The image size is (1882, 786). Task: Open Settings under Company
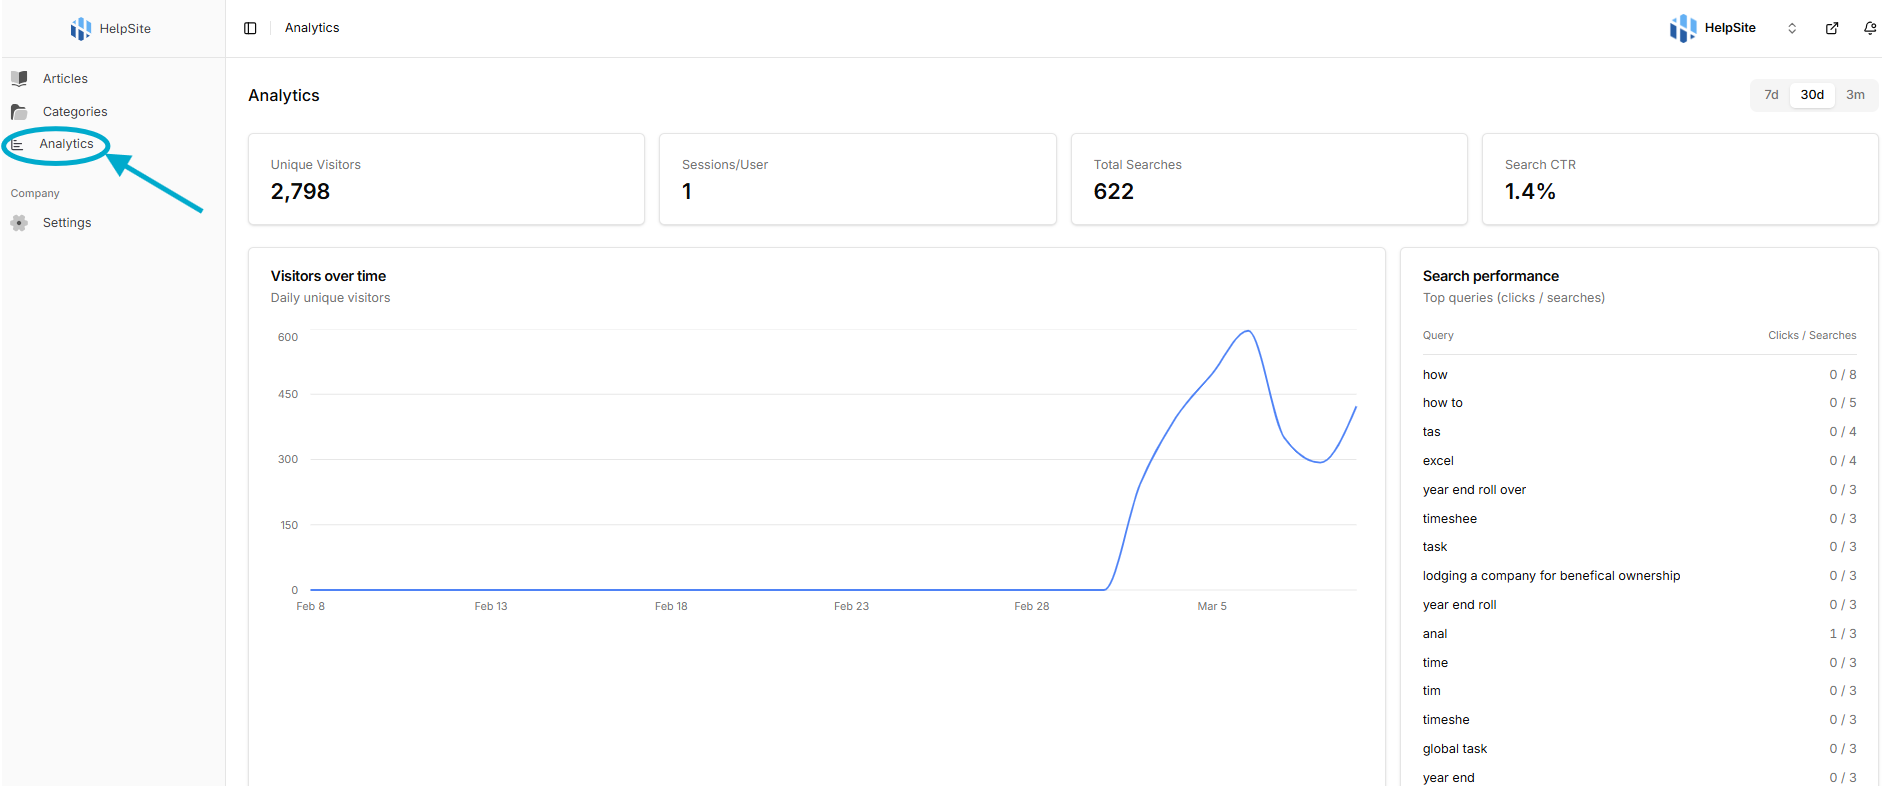click(x=67, y=223)
